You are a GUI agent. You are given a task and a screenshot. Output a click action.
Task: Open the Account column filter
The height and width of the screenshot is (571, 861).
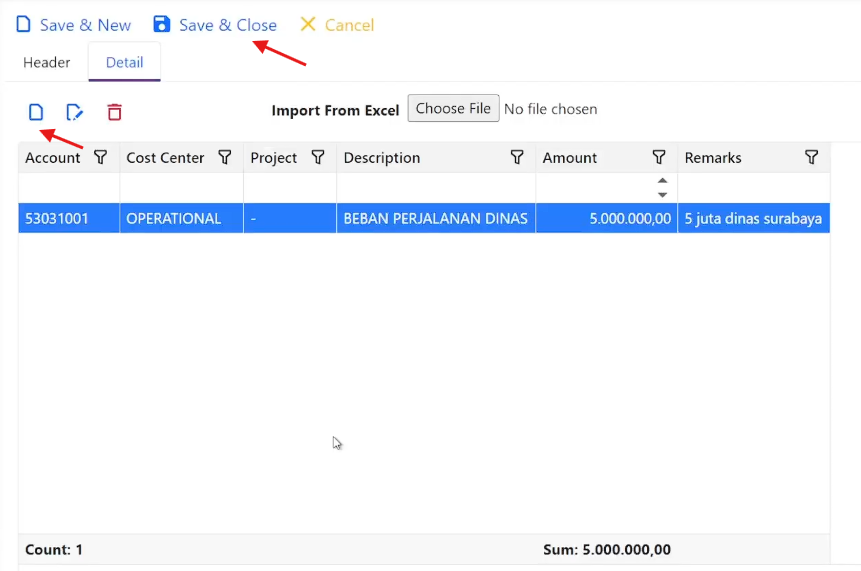coord(100,158)
